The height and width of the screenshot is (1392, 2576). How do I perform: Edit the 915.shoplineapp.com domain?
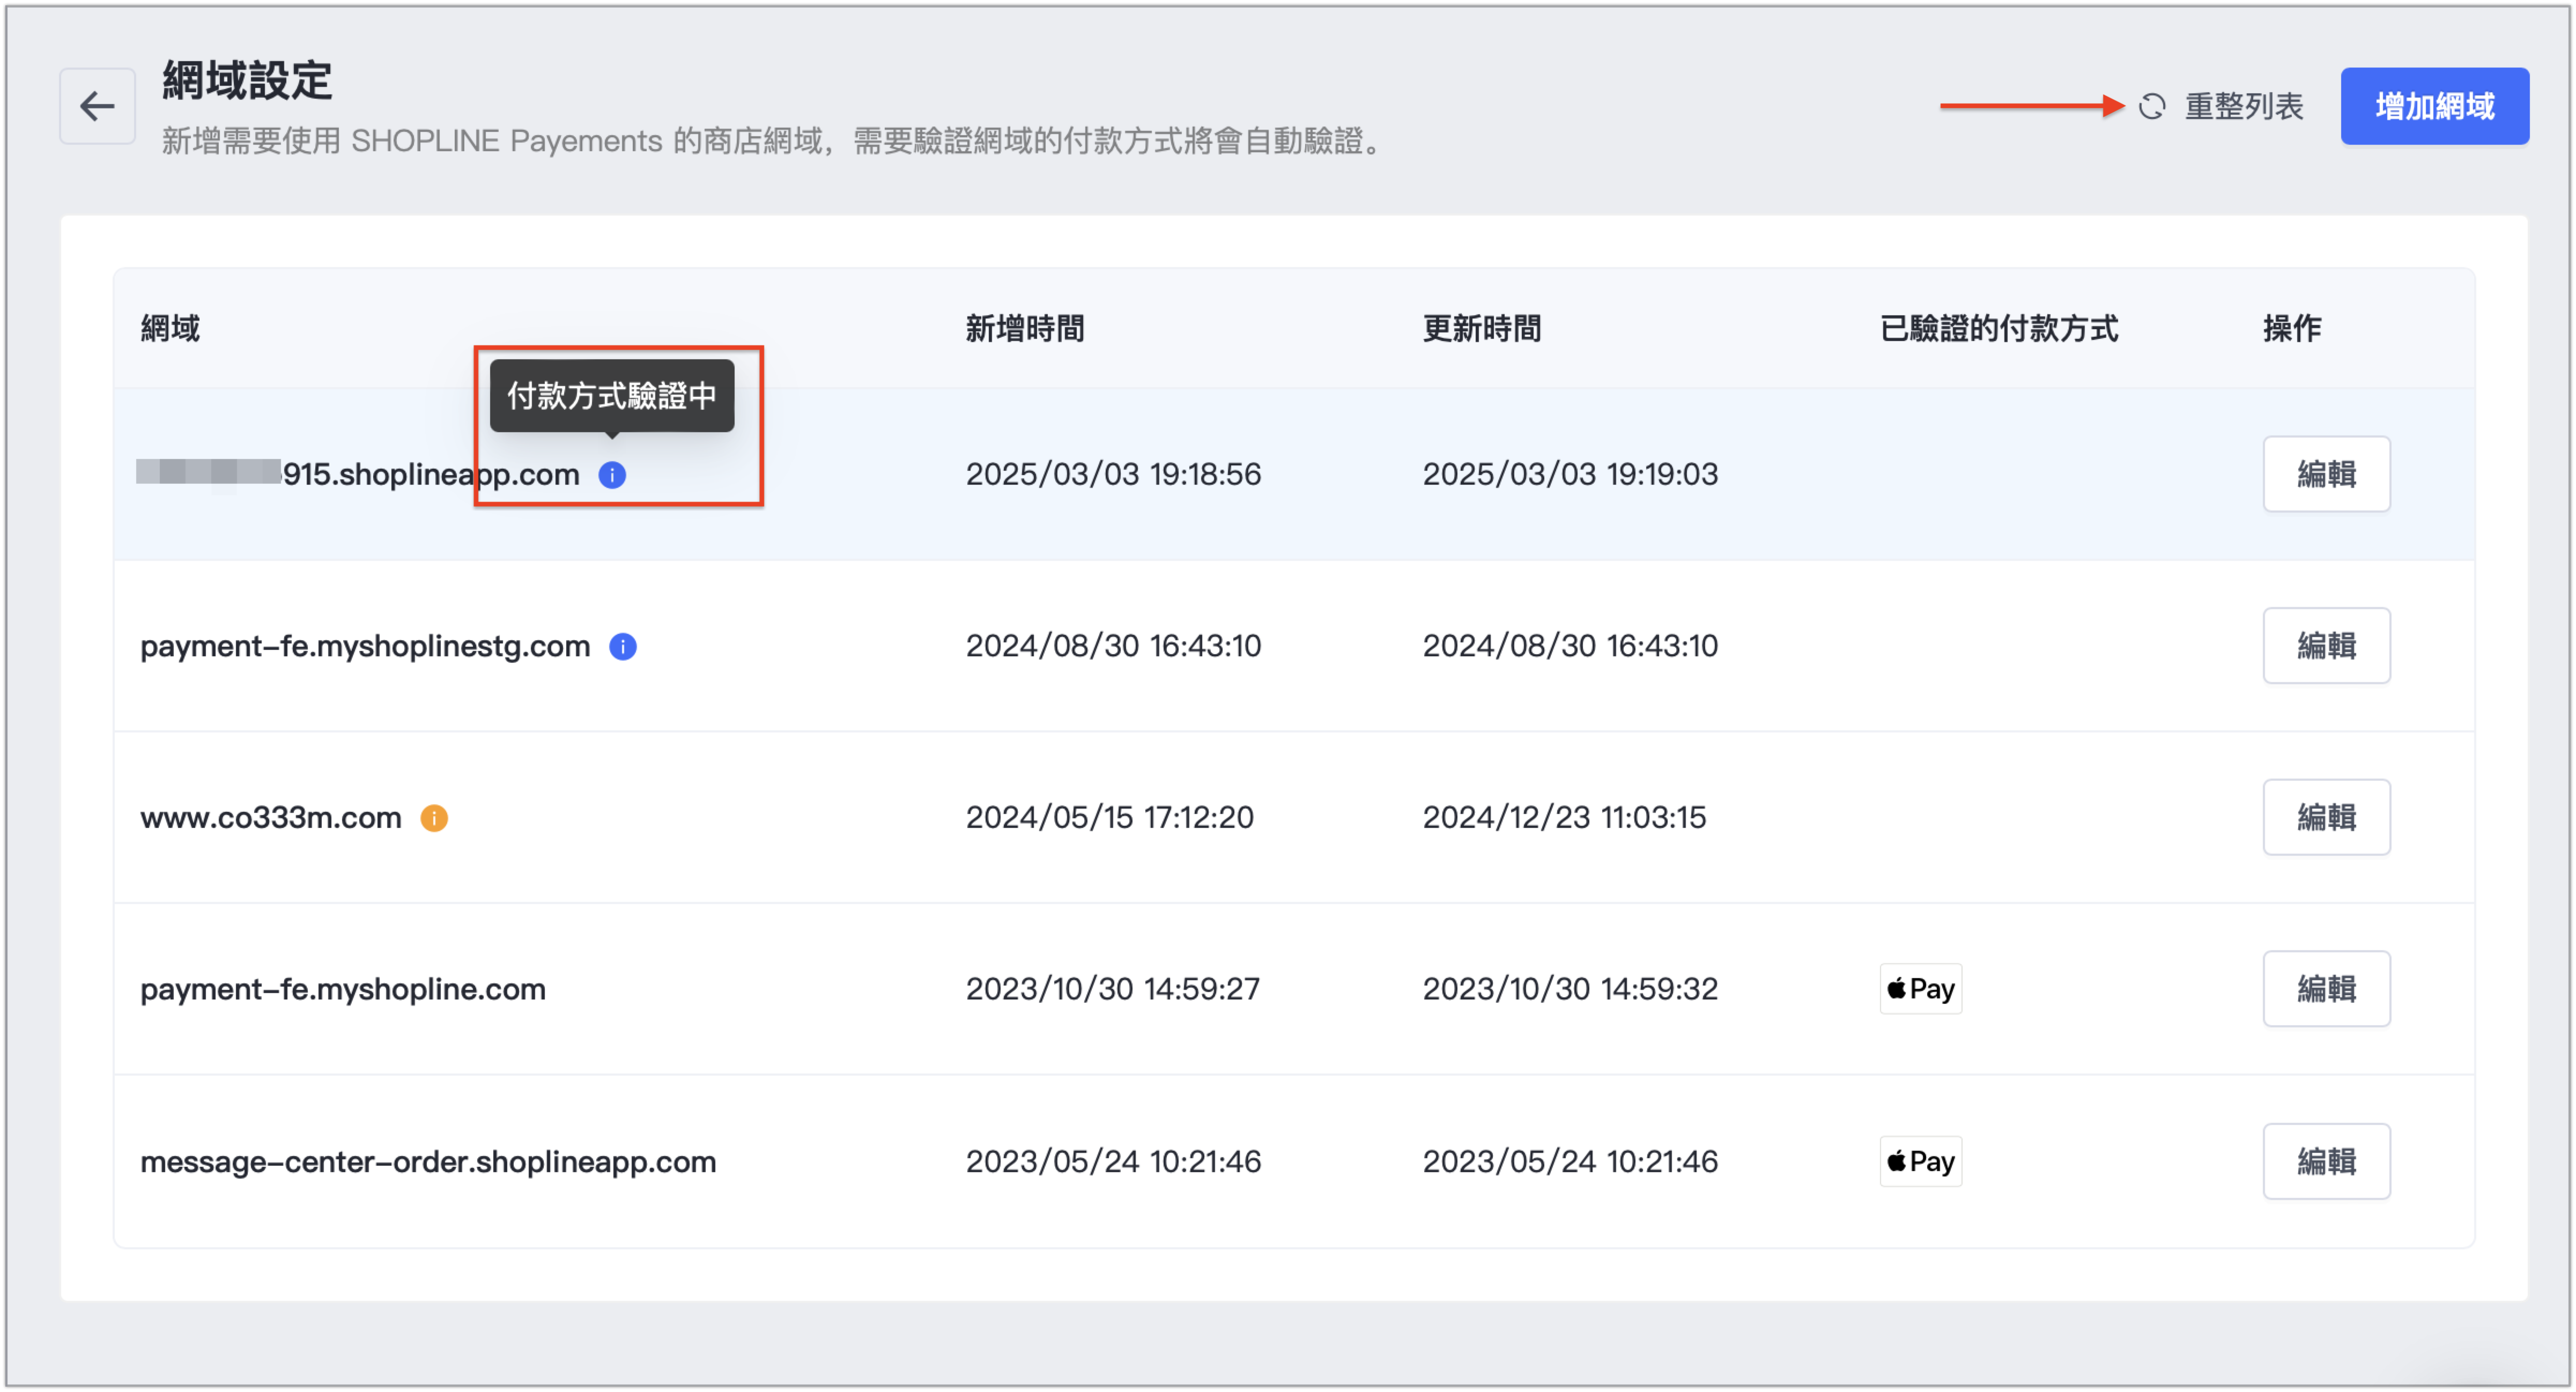pyautogui.click(x=2326, y=474)
